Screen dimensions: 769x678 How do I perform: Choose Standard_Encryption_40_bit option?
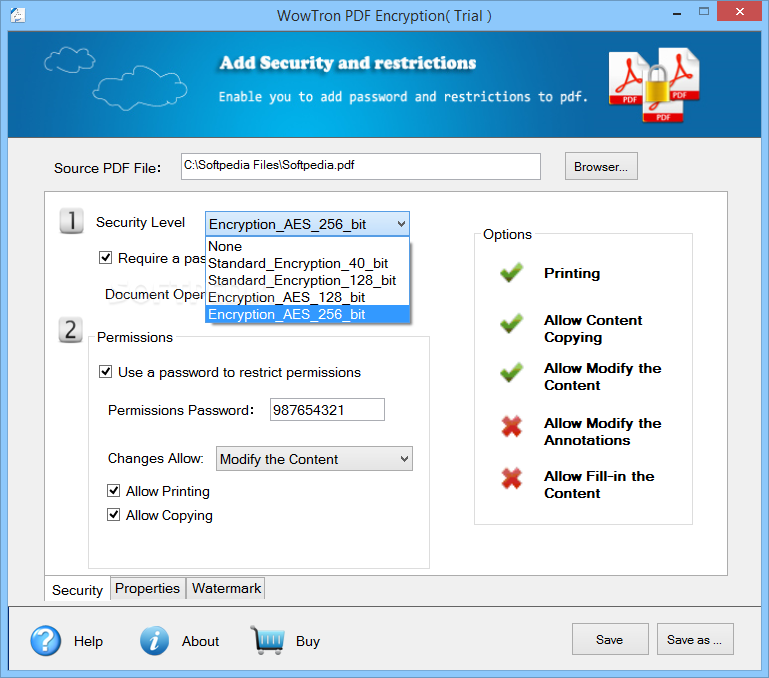coord(298,263)
